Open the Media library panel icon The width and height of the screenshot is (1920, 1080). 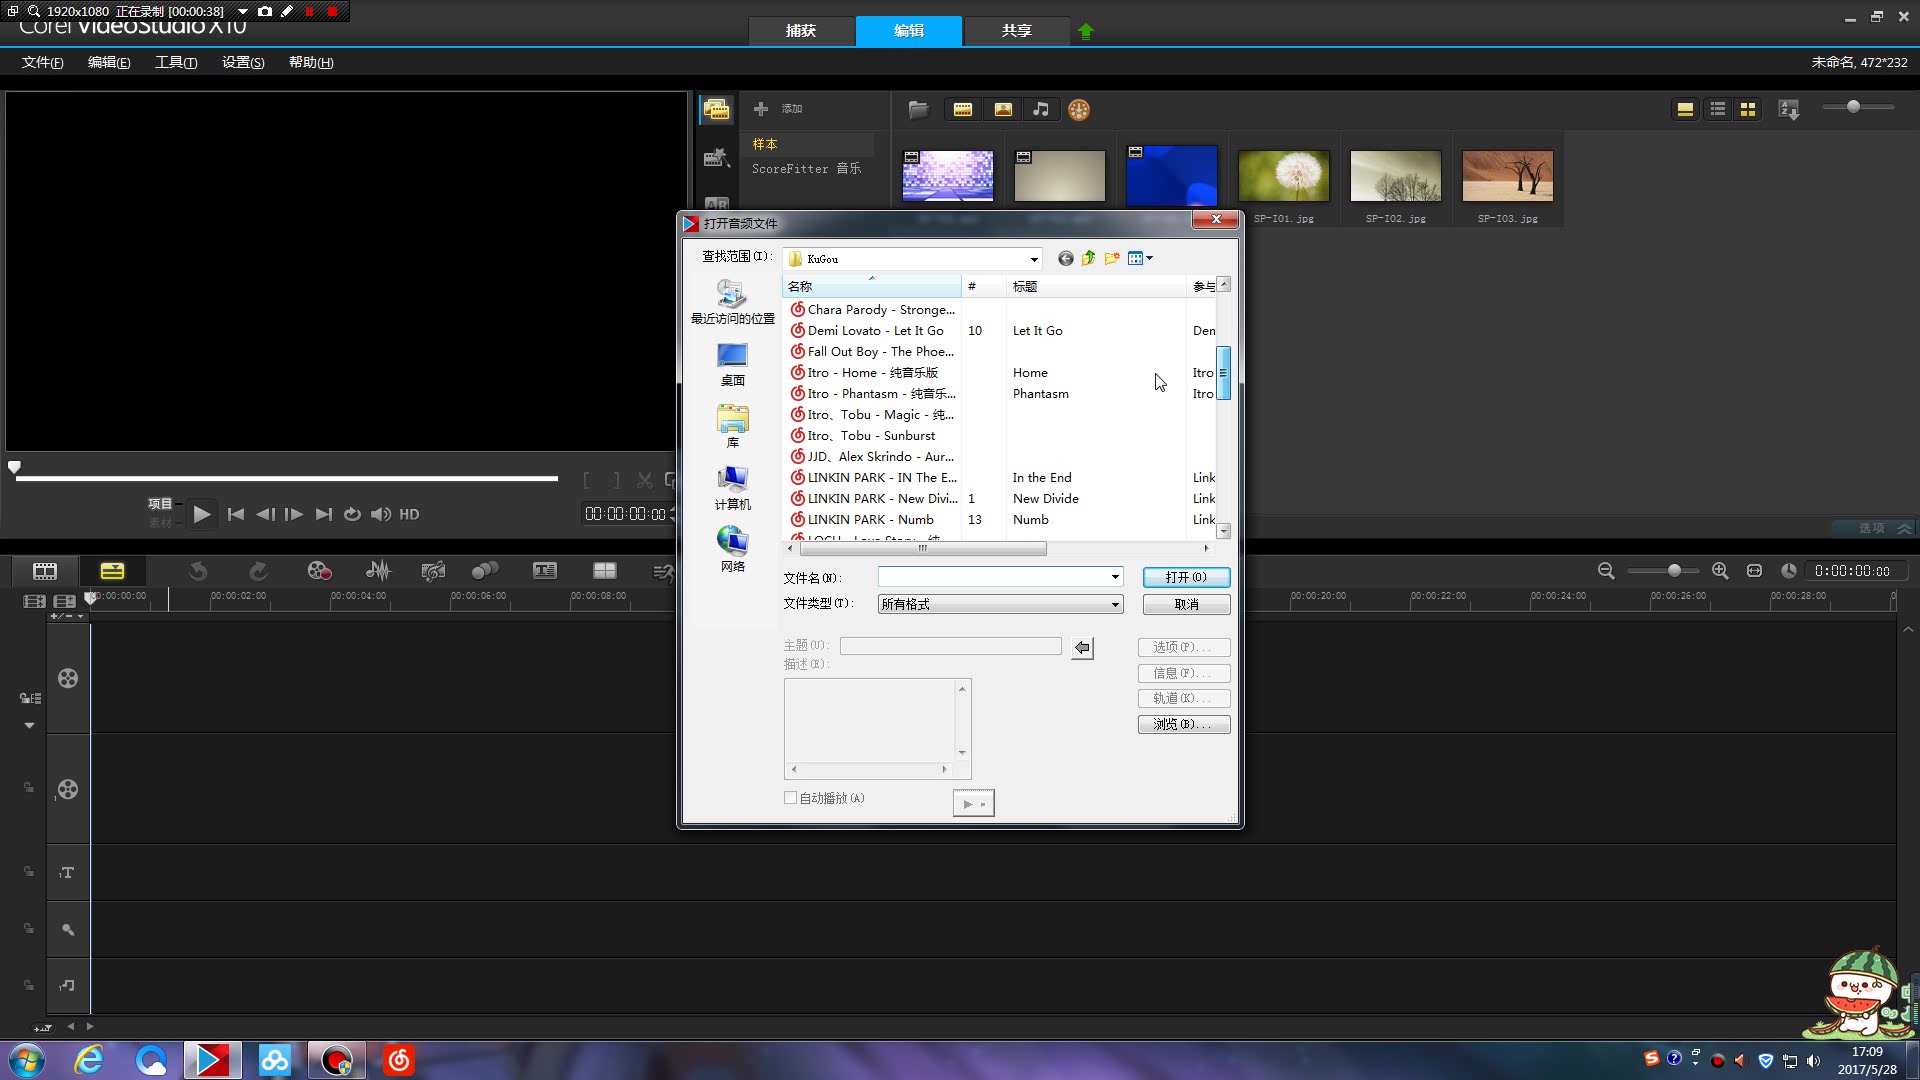(716, 110)
